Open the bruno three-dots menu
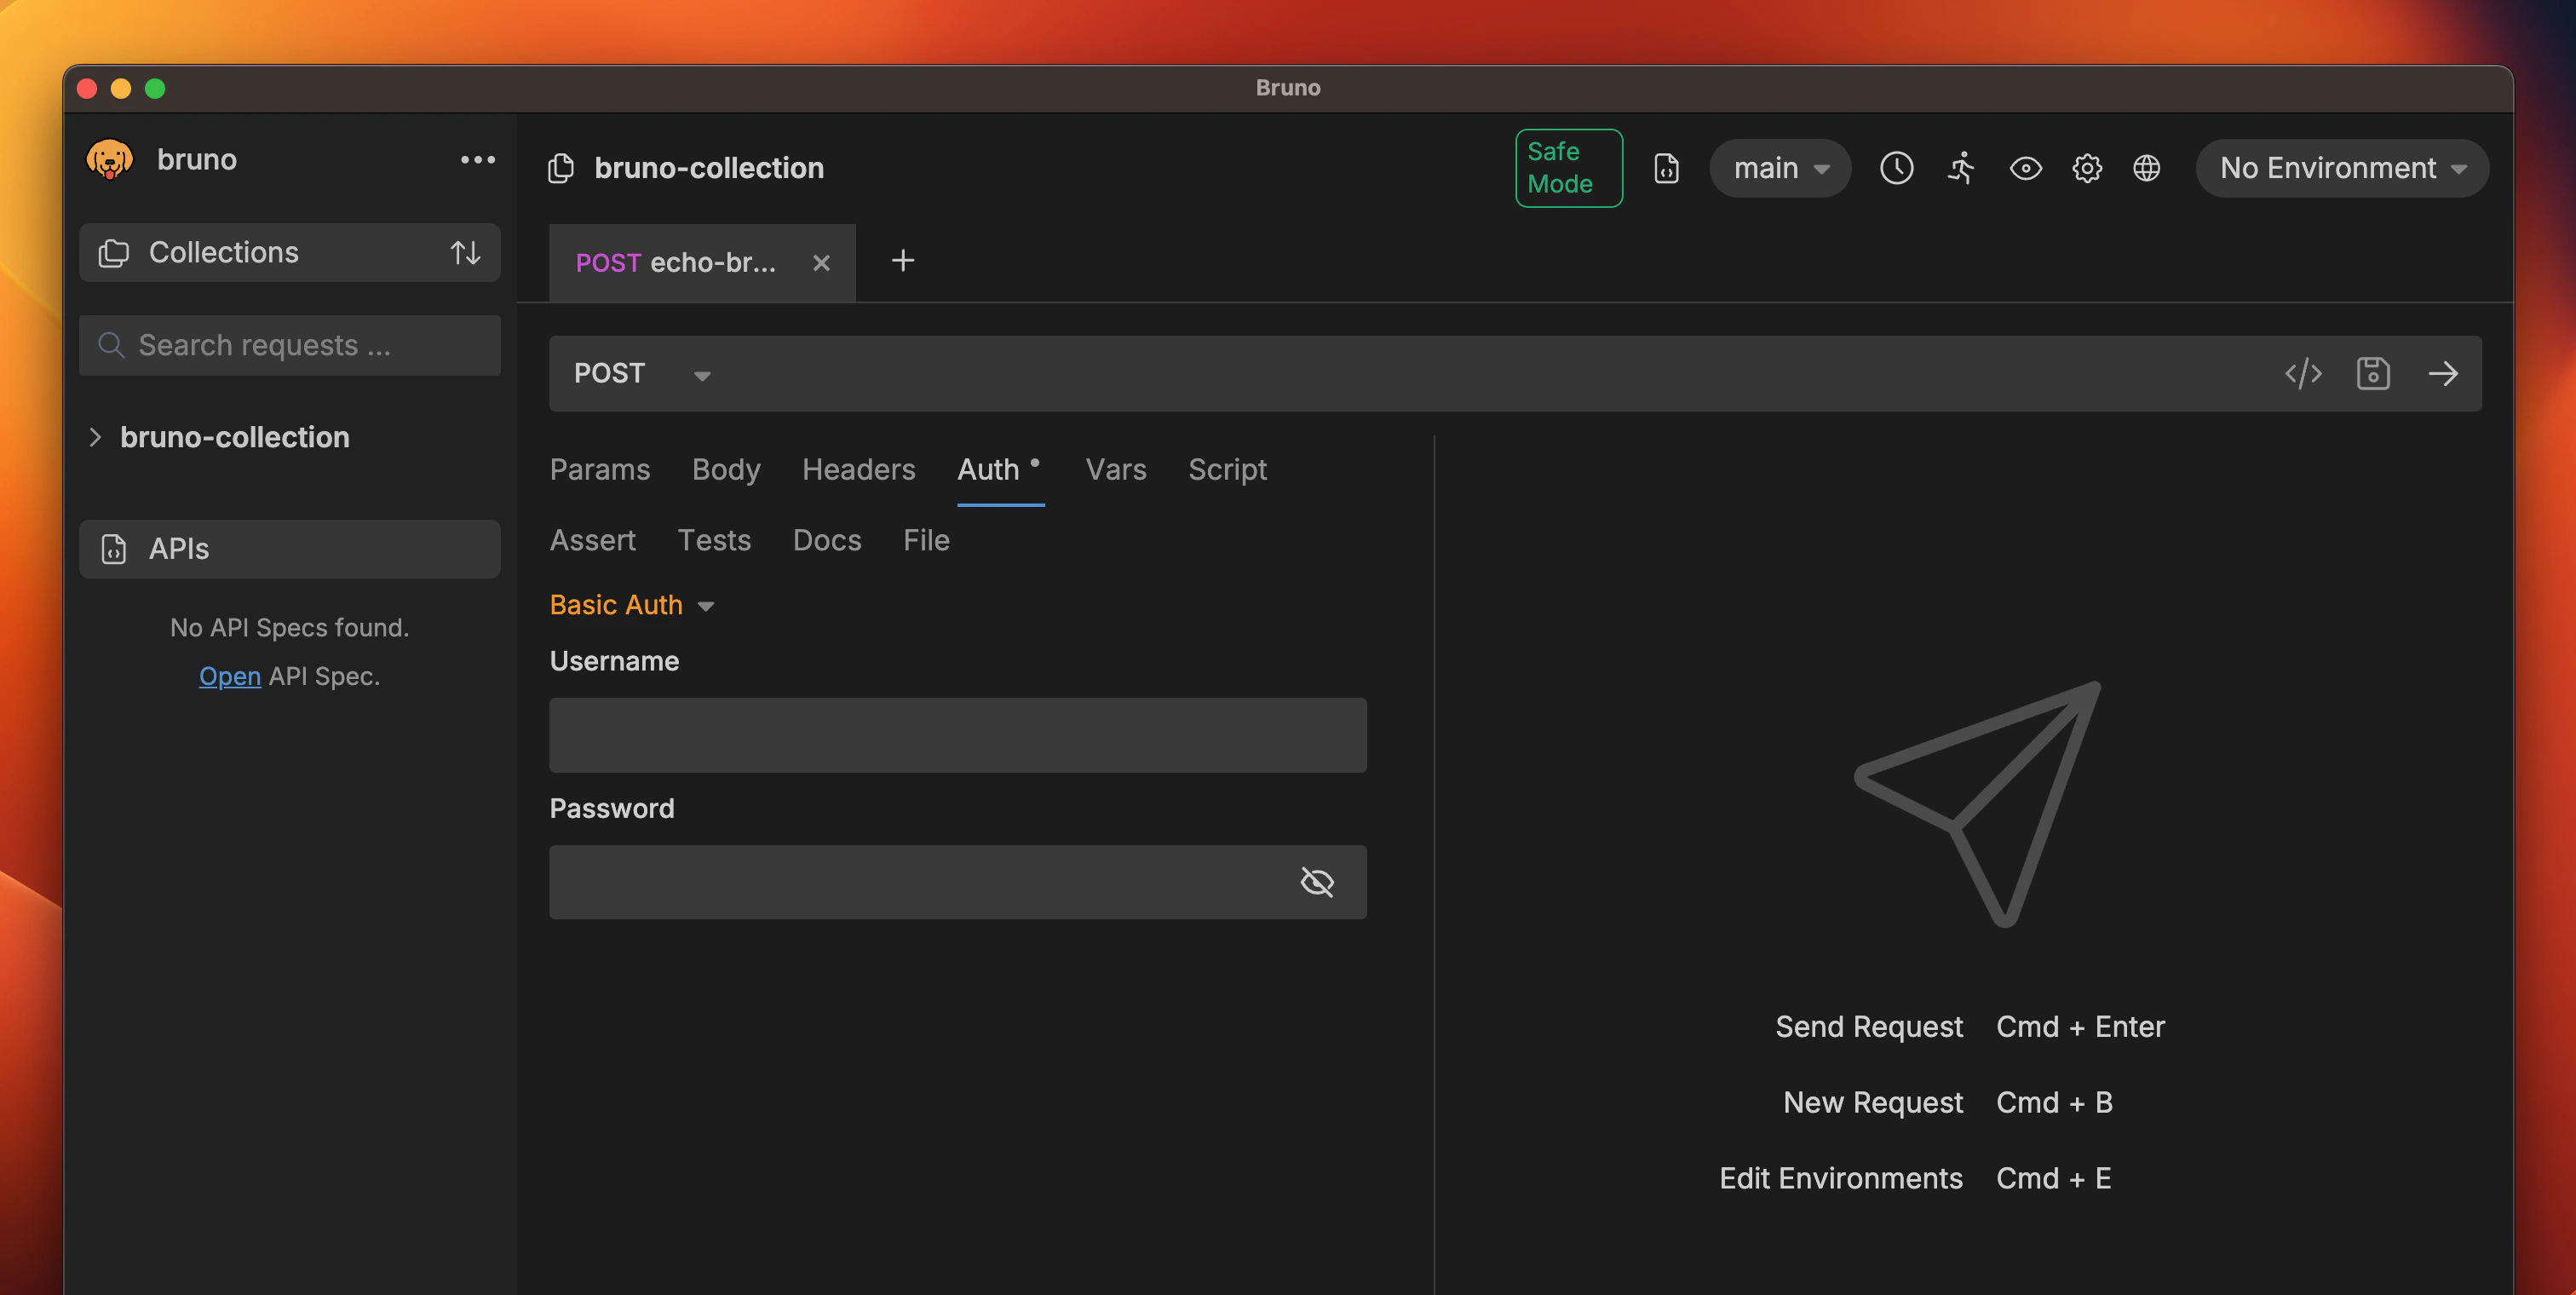Screen dimensions: 2576x1295 (477, 160)
